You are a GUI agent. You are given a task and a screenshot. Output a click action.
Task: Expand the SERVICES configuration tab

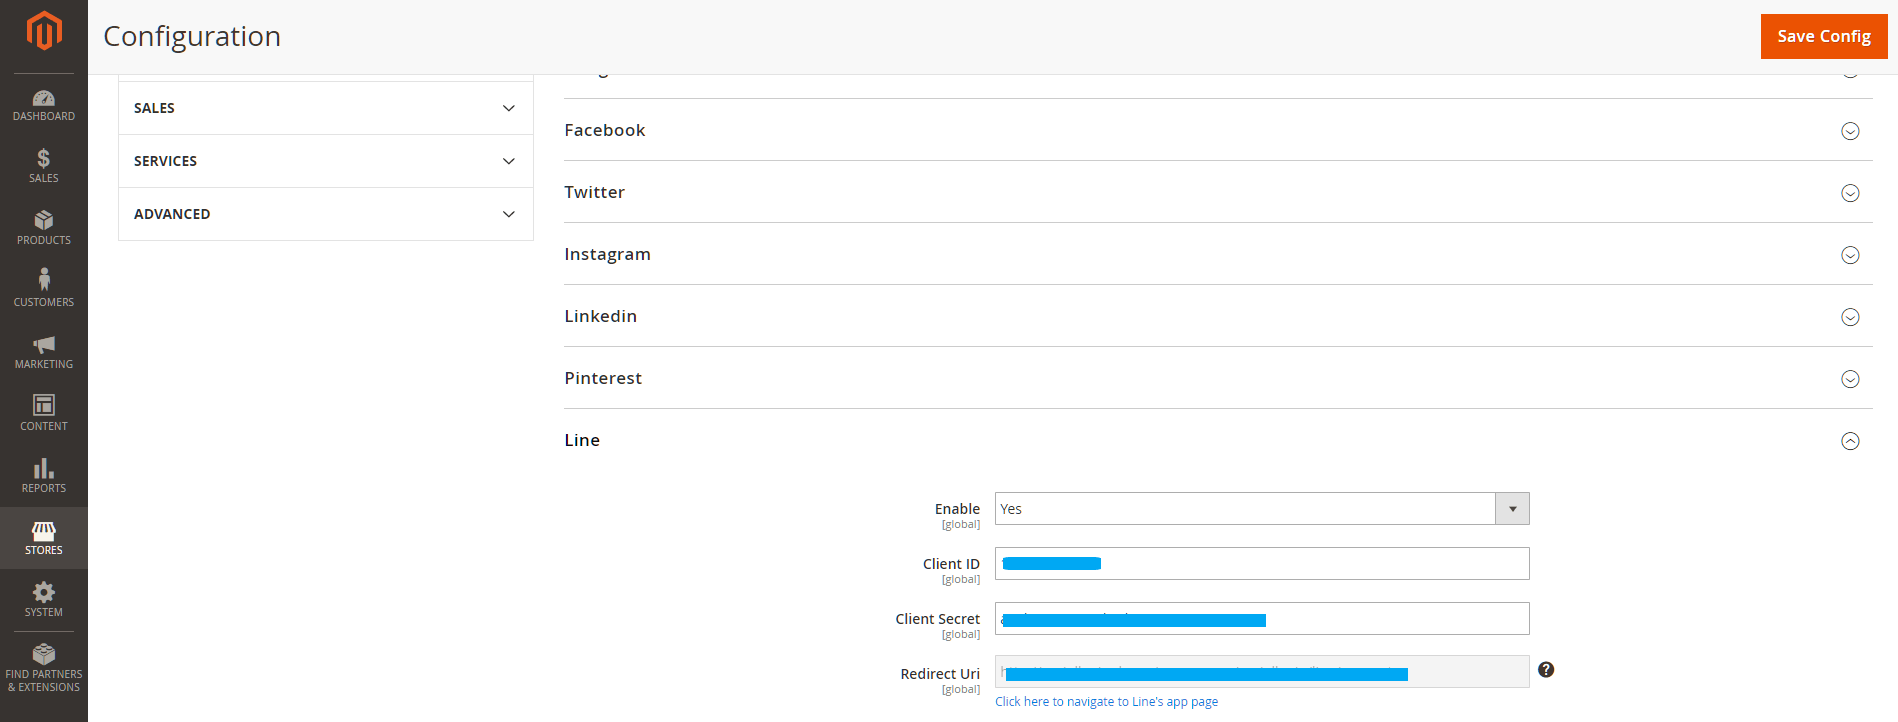tap(326, 161)
